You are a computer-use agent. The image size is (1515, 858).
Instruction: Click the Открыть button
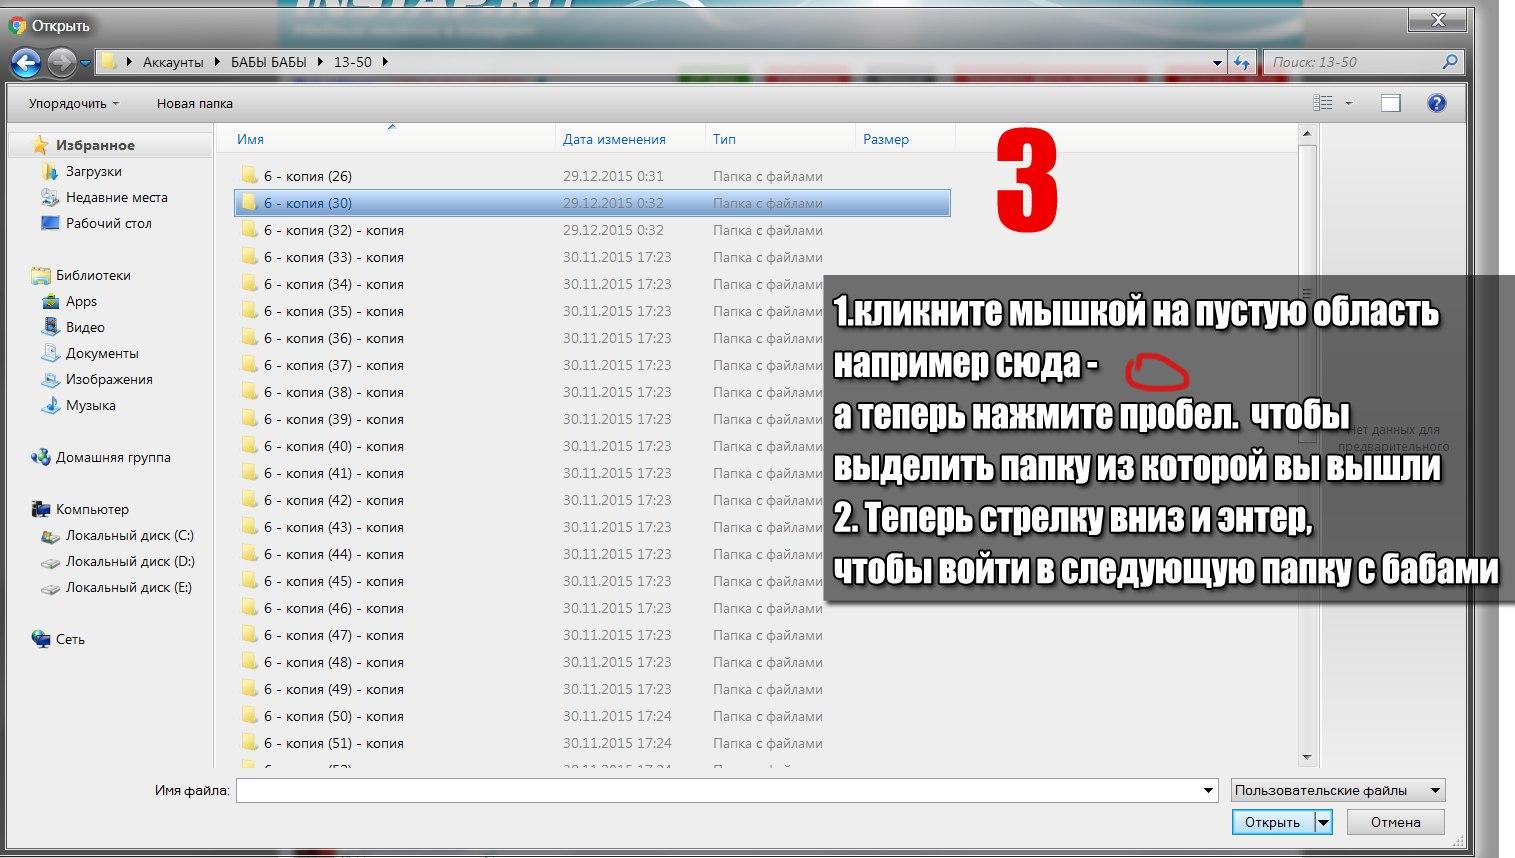(x=1272, y=822)
